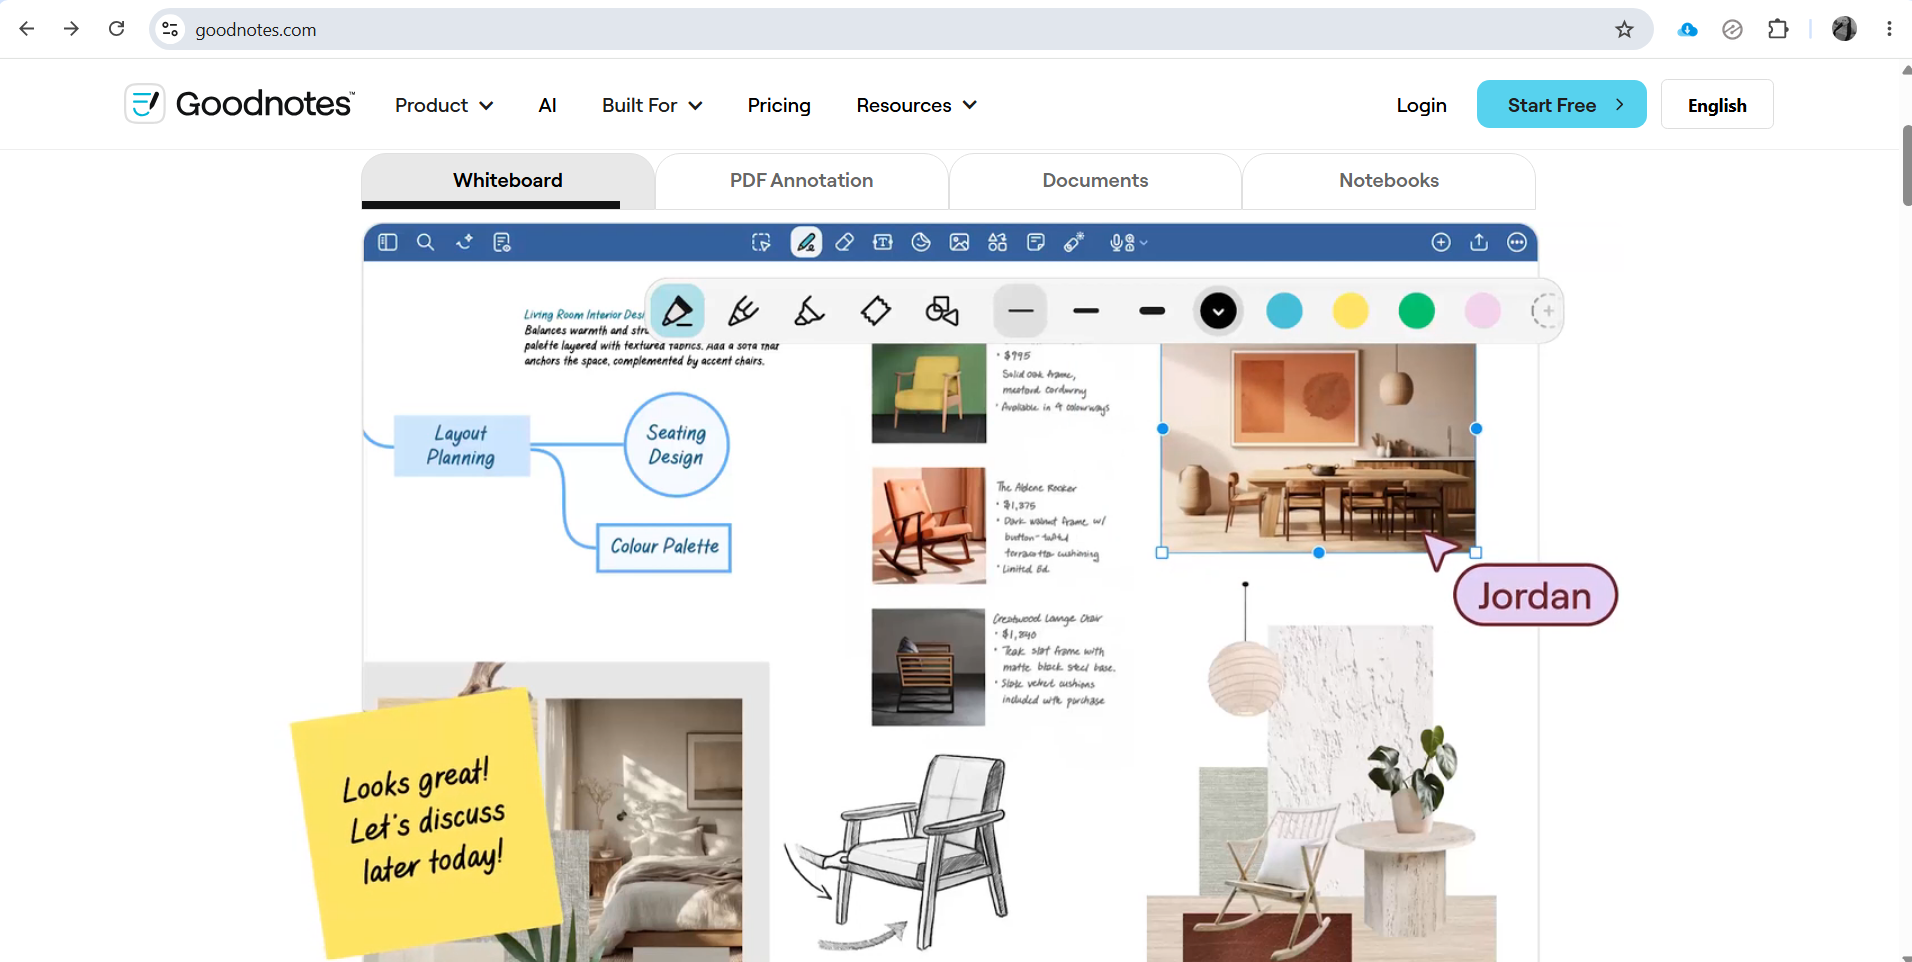Select the diamond shape tool
1912x962 pixels.
tap(876, 311)
